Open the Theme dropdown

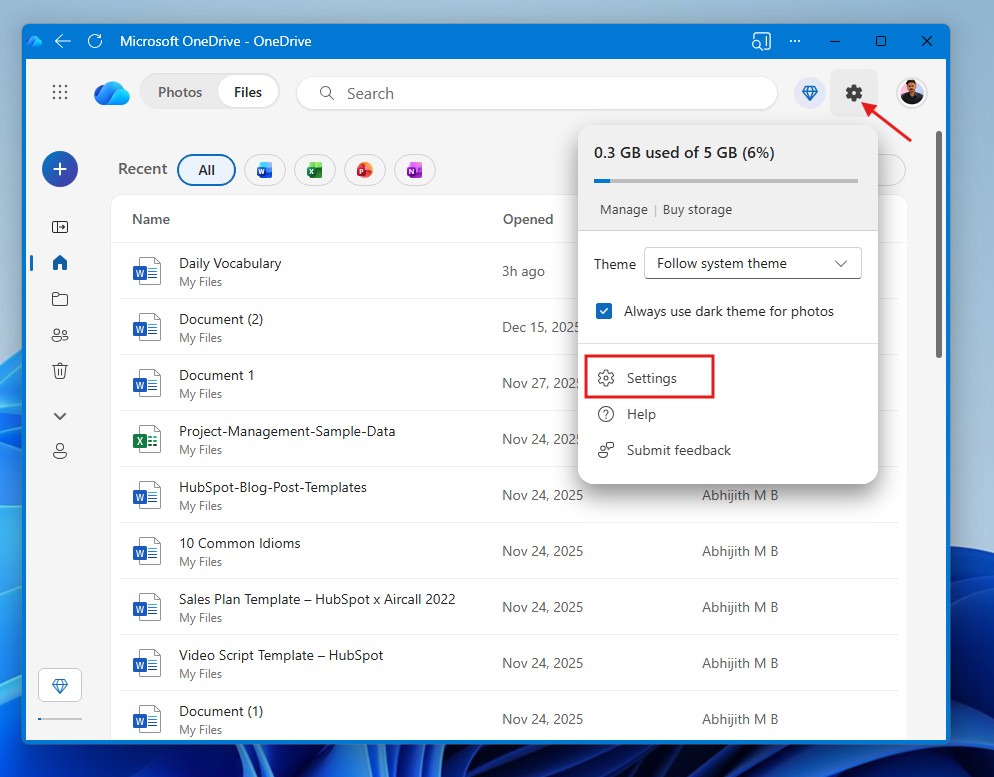752,263
